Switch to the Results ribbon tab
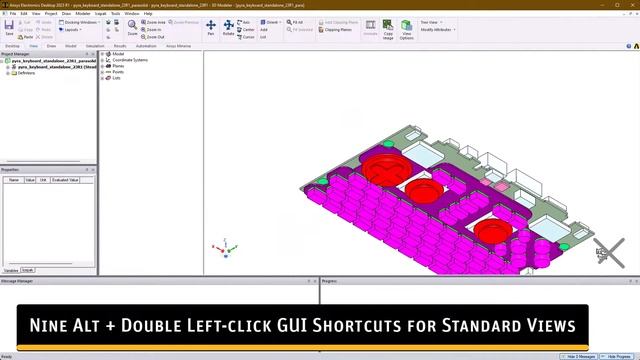 pyautogui.click(x=120, y=46)
